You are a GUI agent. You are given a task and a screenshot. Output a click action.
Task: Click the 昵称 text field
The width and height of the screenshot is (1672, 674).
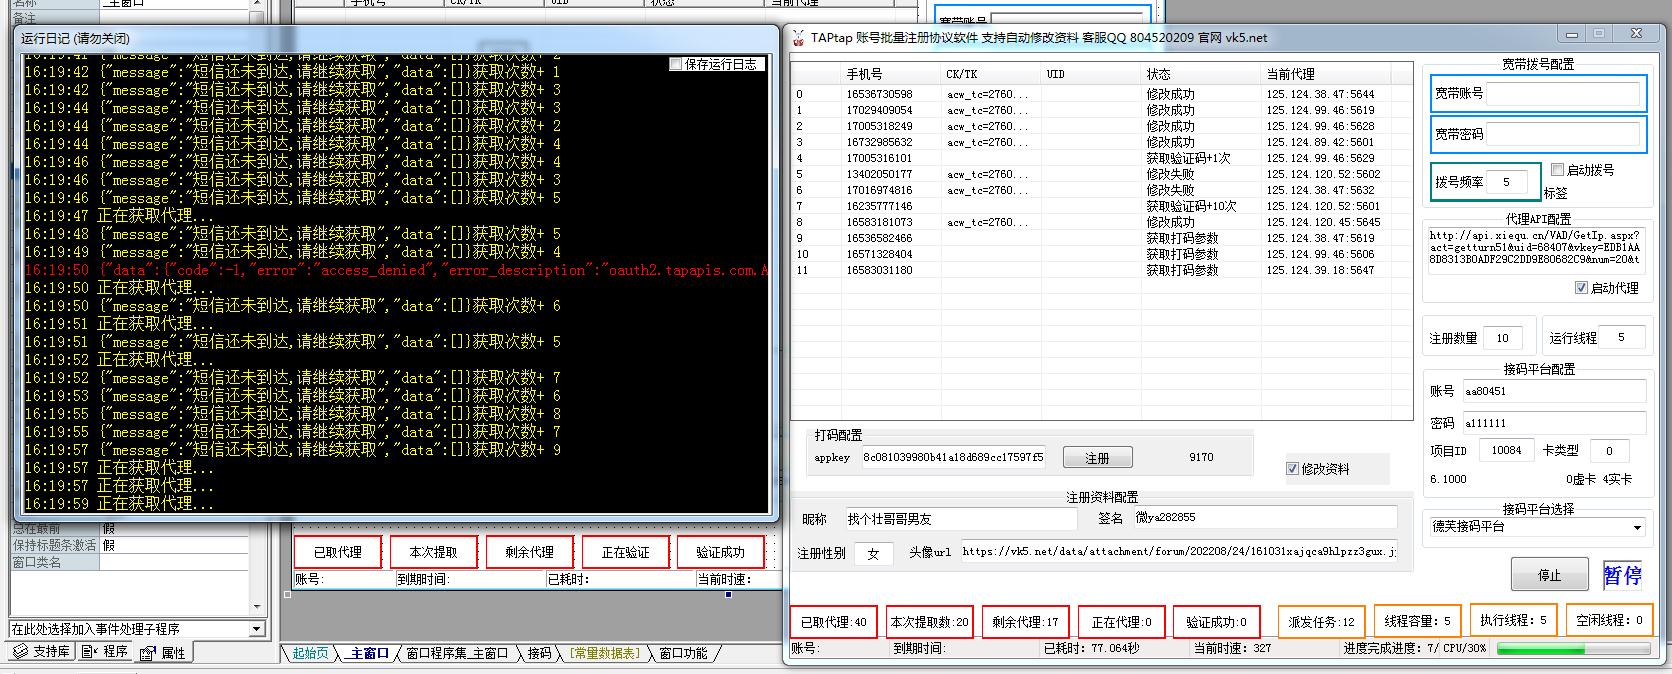tap(960, 519)
